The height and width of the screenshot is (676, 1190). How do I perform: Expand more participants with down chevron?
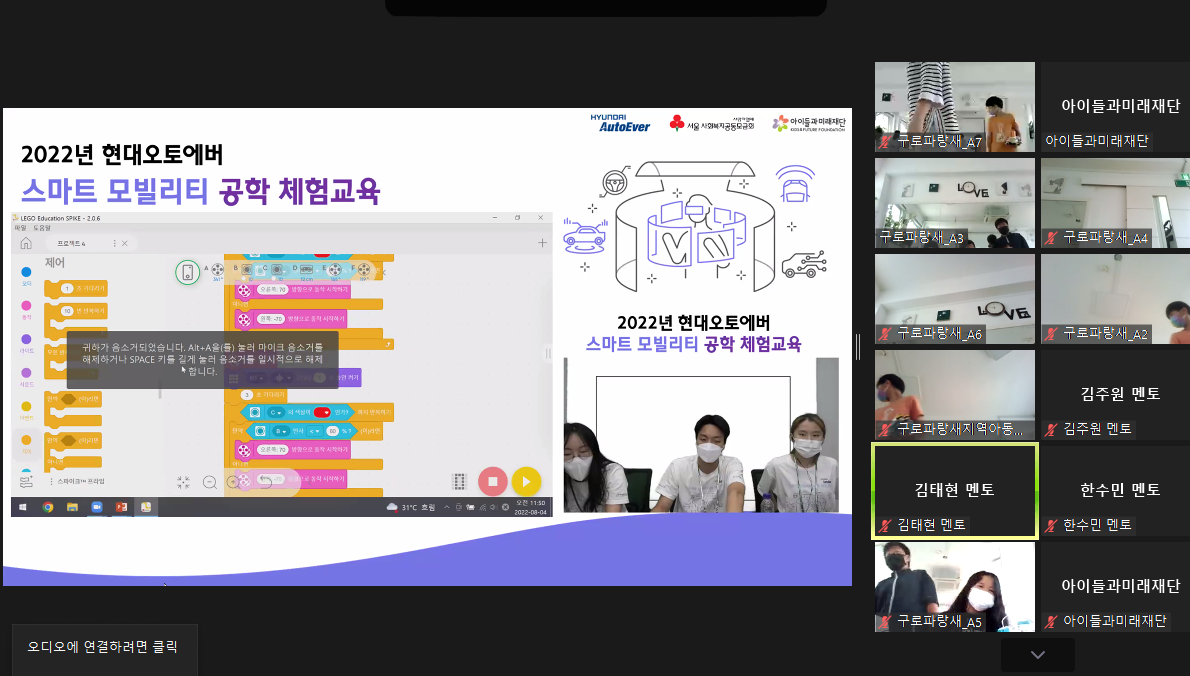coord(1037,655)
